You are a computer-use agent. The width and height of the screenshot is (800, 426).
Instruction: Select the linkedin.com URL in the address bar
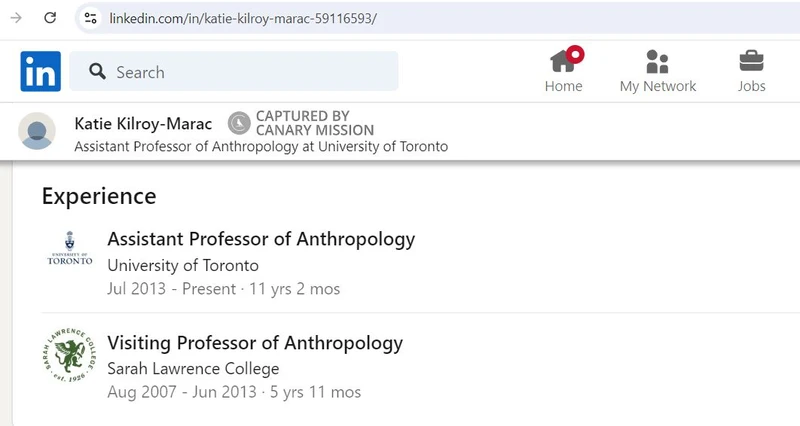tap(243, 18)
